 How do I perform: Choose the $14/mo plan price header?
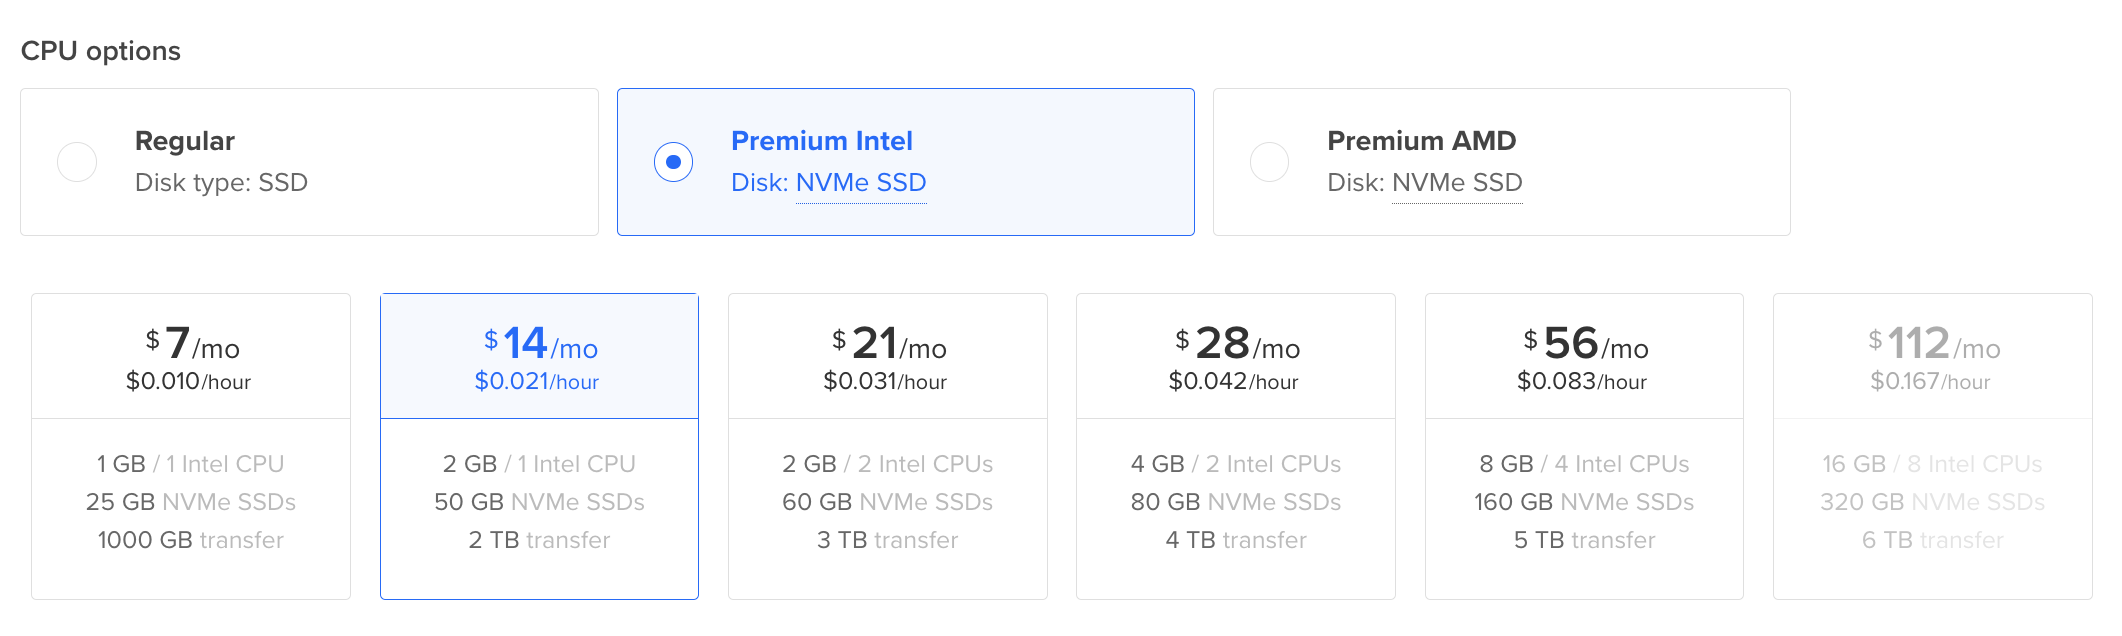pyautogui.click(x=539, y=356)
